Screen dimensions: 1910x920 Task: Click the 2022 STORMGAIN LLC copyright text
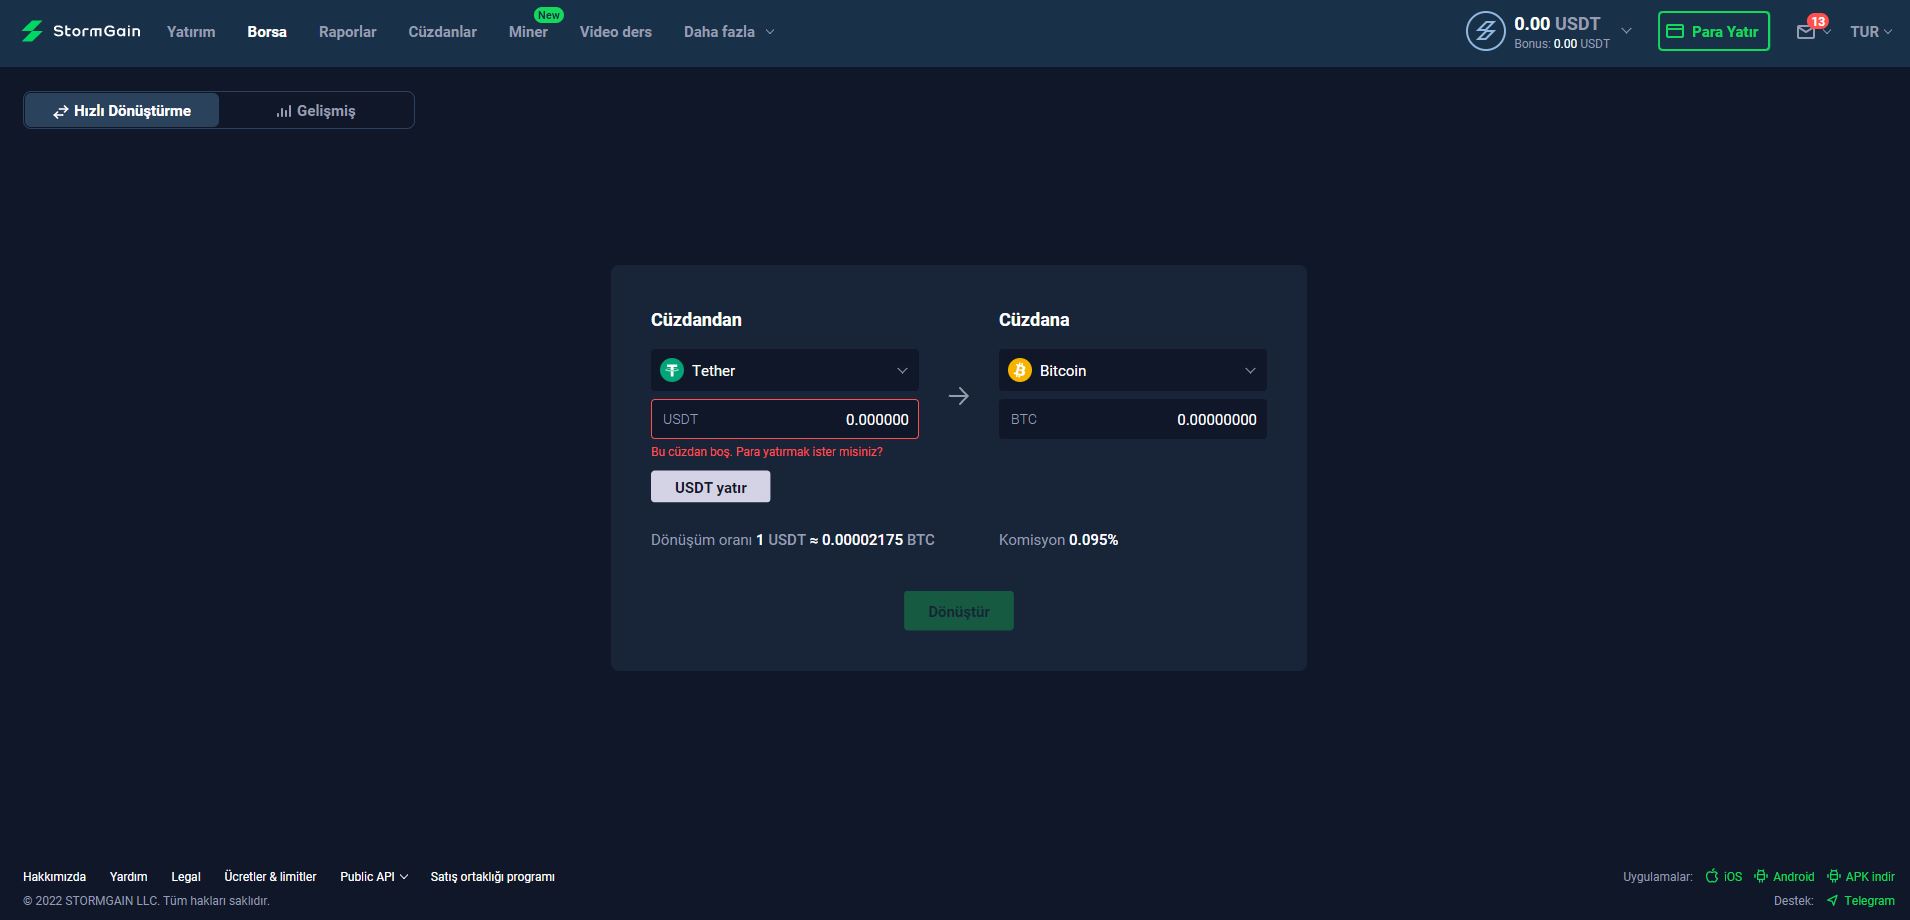(x=146, y=901)
